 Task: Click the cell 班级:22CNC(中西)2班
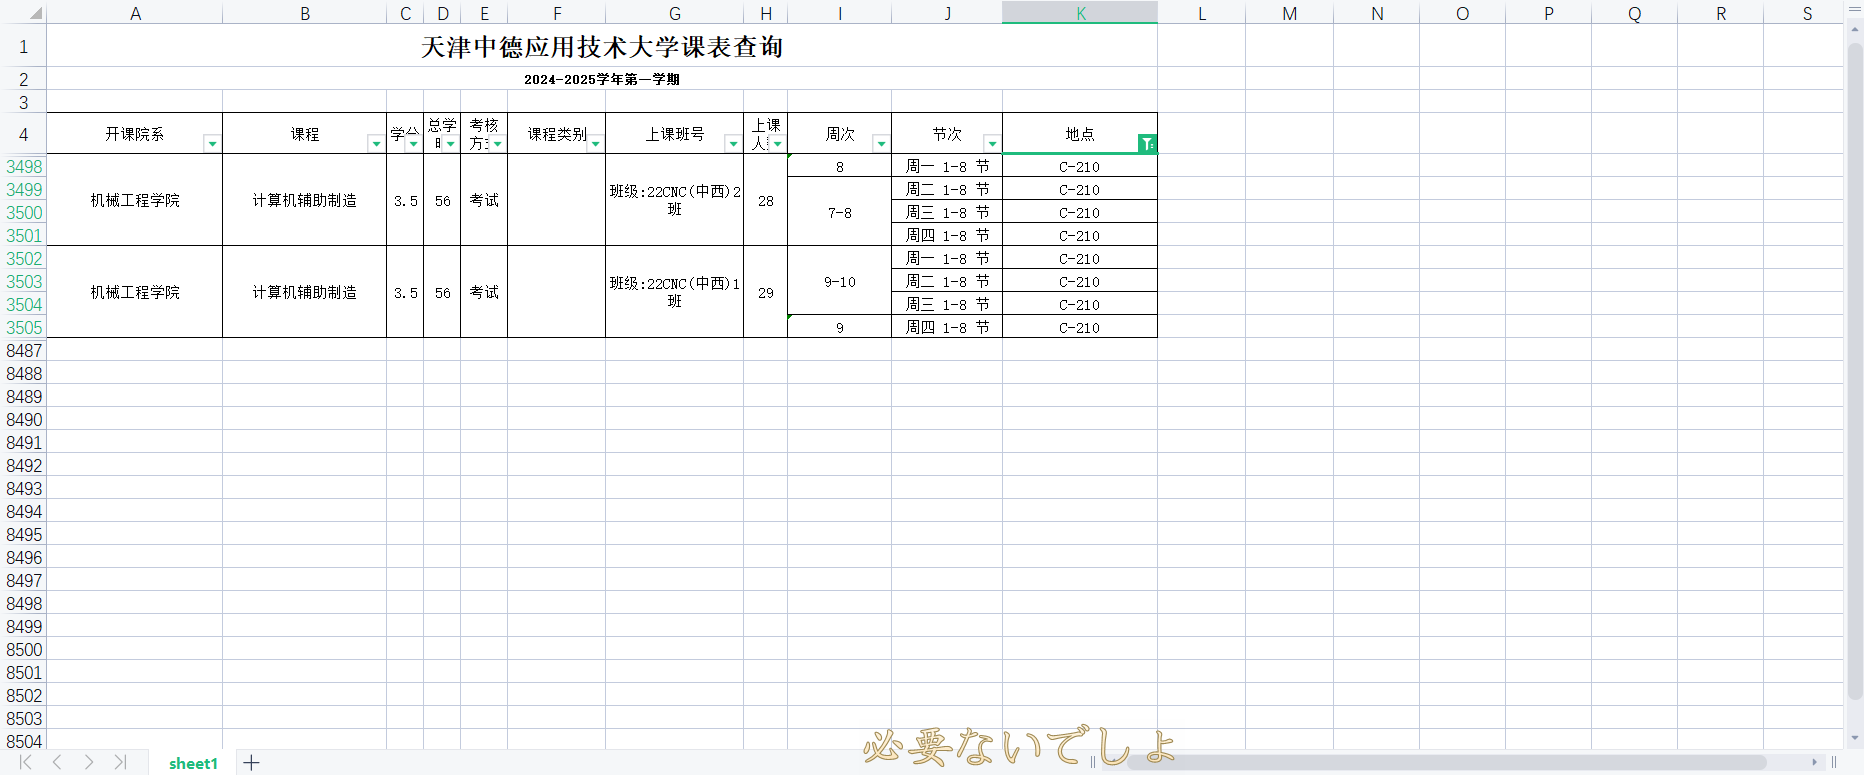[675, 200]
